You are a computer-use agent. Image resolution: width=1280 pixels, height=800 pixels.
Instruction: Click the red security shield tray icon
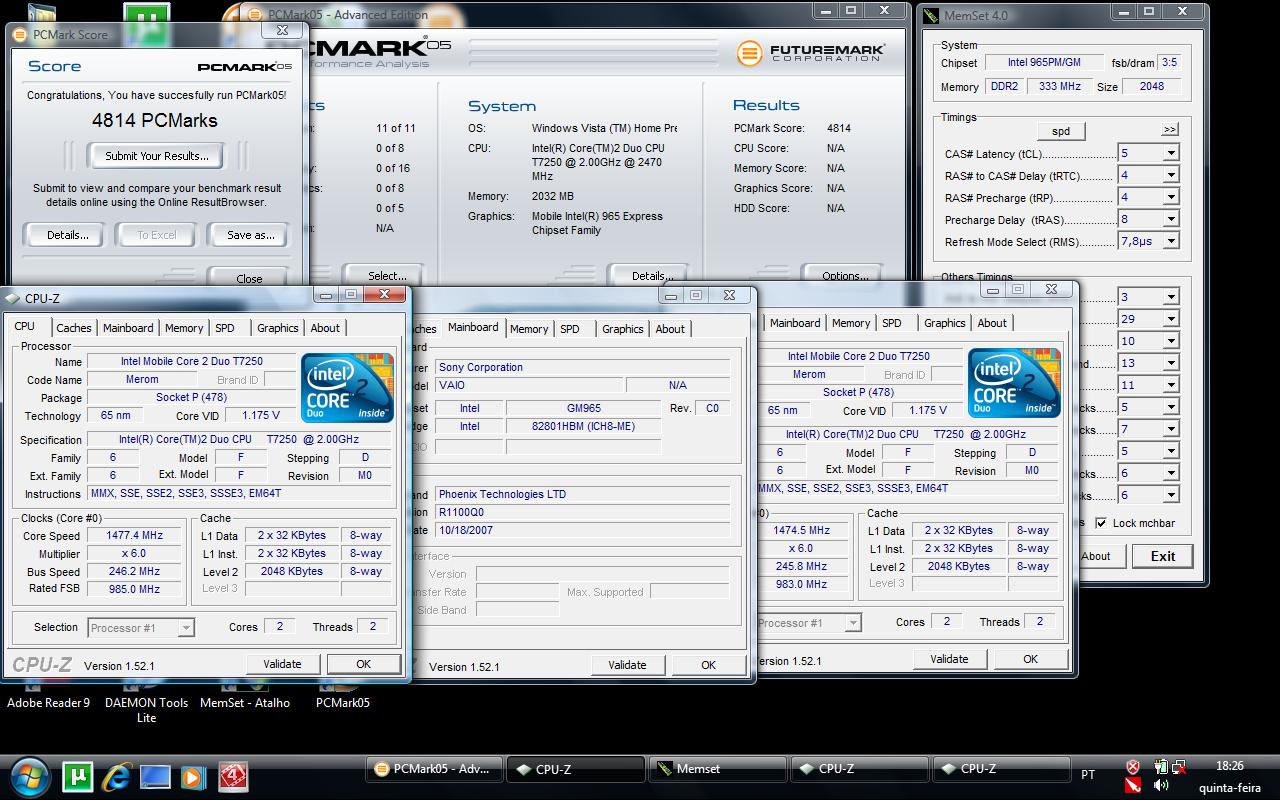click(1133, 767)
